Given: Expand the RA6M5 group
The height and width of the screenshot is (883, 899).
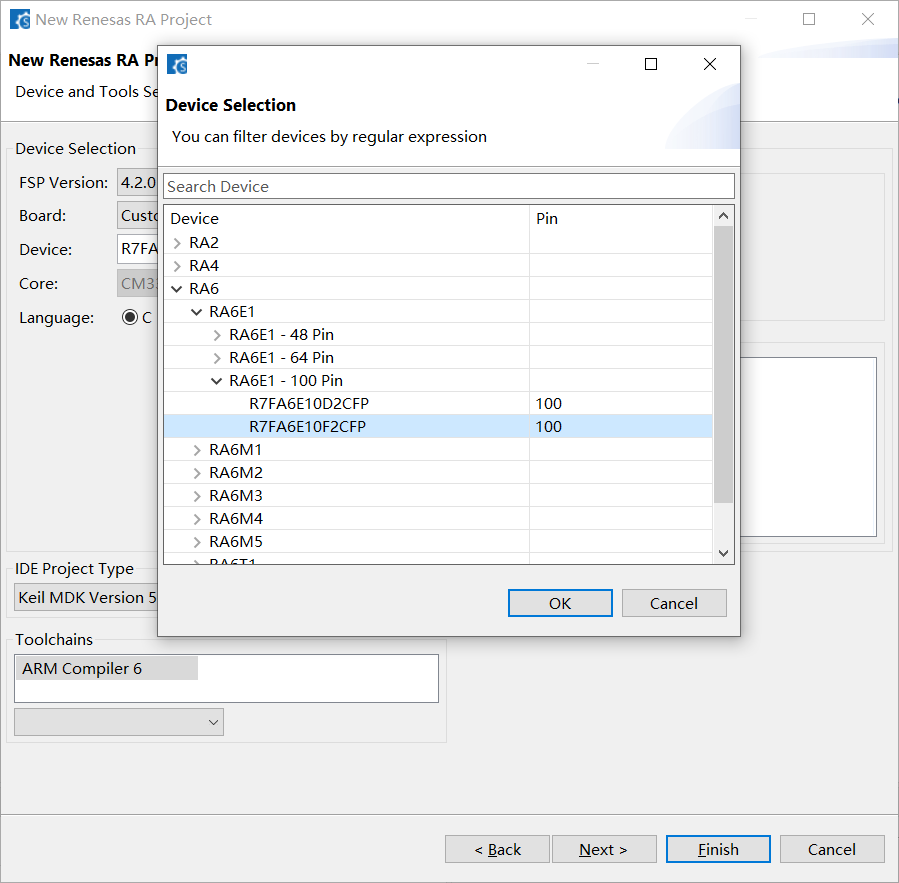Looking at the screenshot, I should click(197, 542).
